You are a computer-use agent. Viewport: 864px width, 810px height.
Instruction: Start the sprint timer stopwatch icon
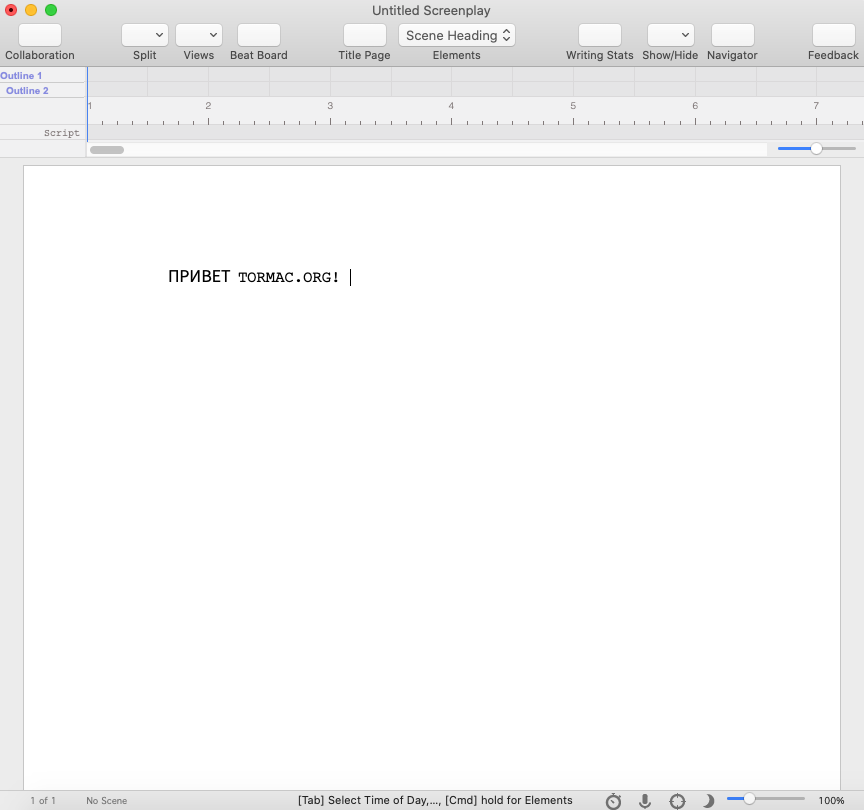[613, 801]
